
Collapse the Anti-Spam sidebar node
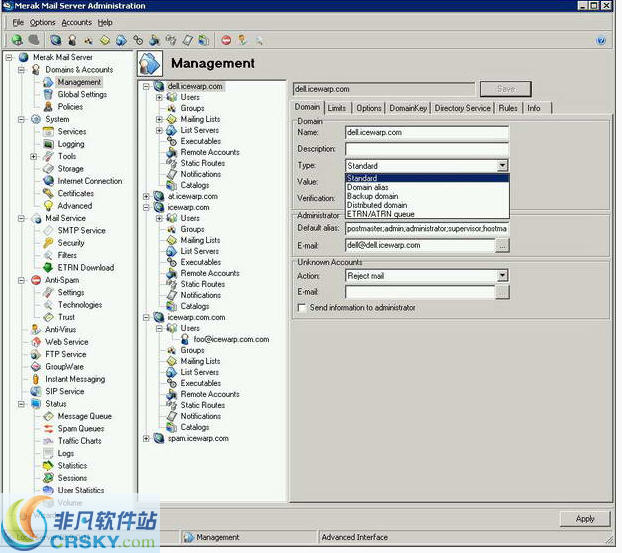click(x=21, y=280)
